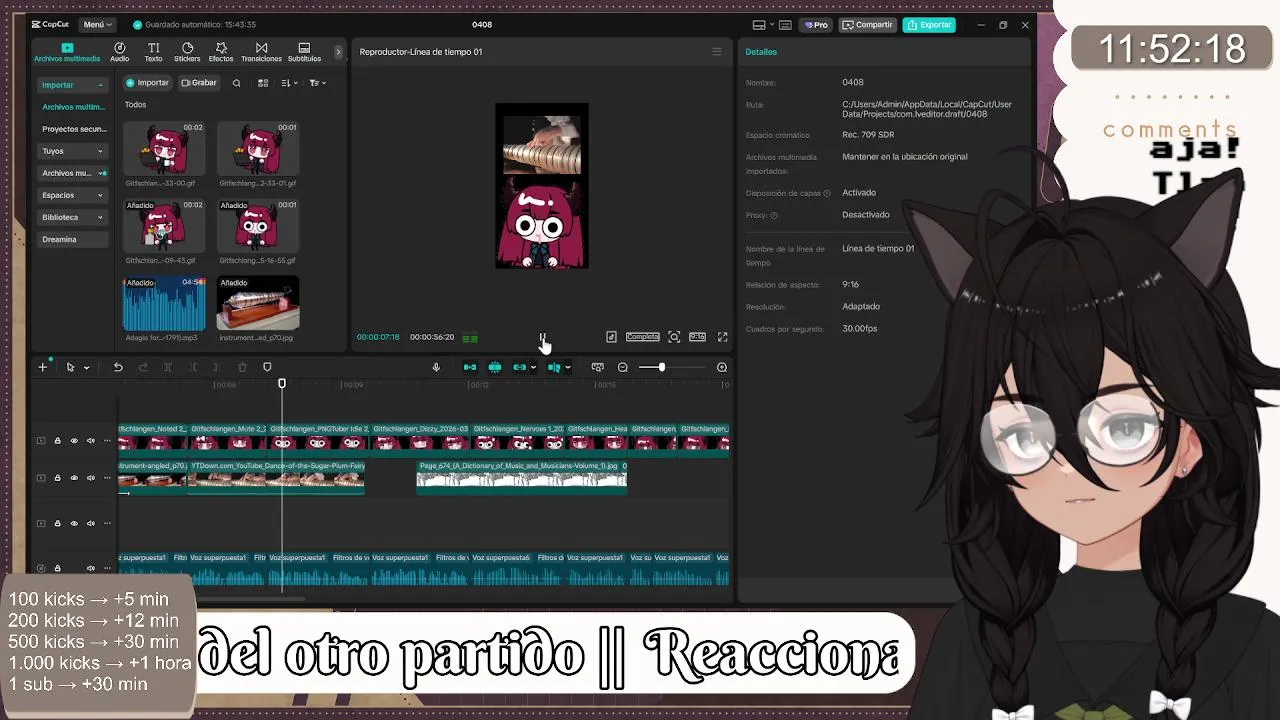
Task: Click the Compartir button
Action: coord(866,25)
